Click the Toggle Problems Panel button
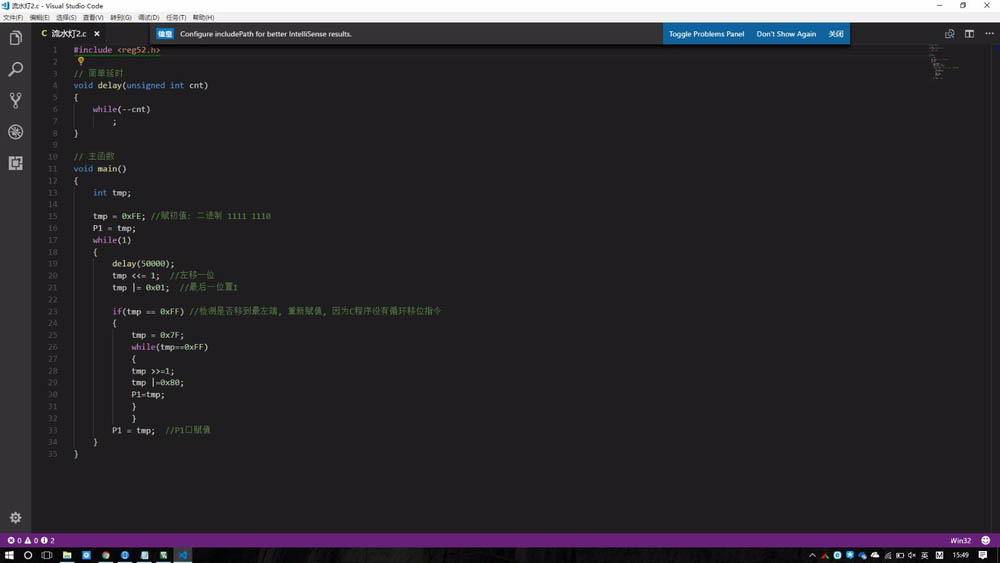 pos(706,34)
